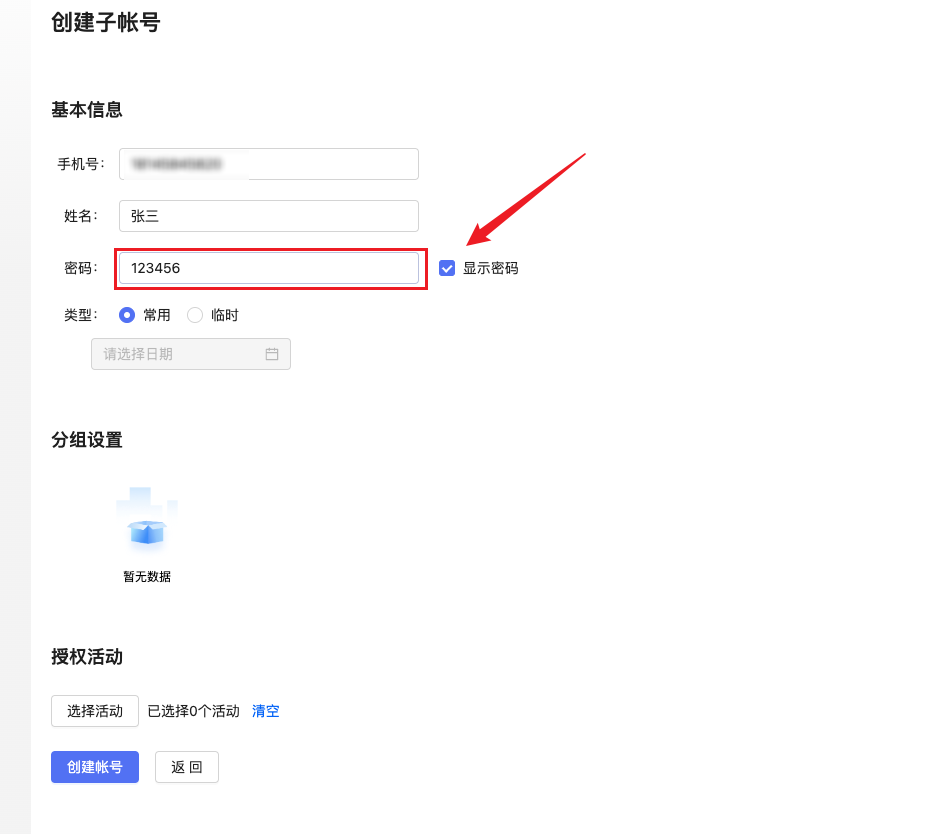
Task: Click the 基本信息 section heading
Action: click(x=87, y=110)
